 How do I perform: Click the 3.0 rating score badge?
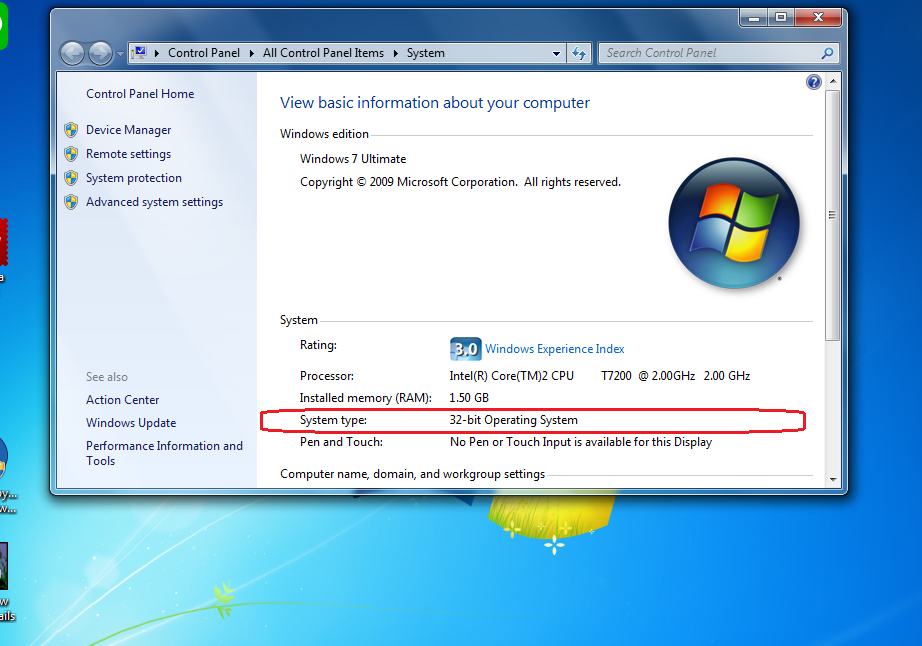(x=466, y=349)
